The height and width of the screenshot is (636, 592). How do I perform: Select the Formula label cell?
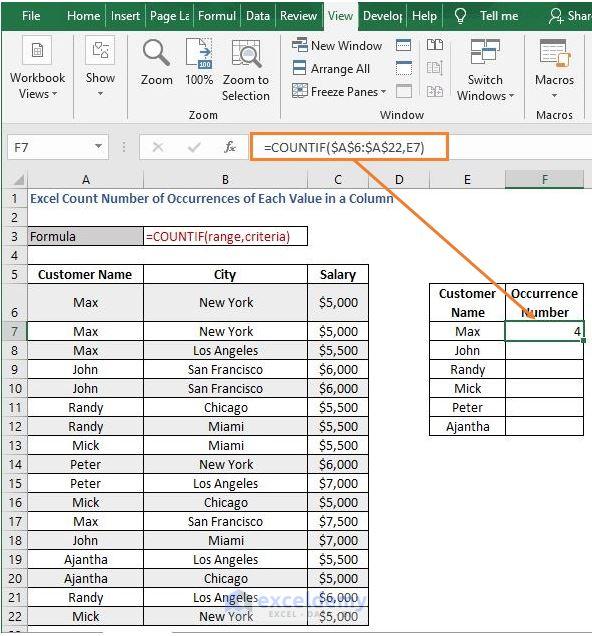[x=86, y=236]
